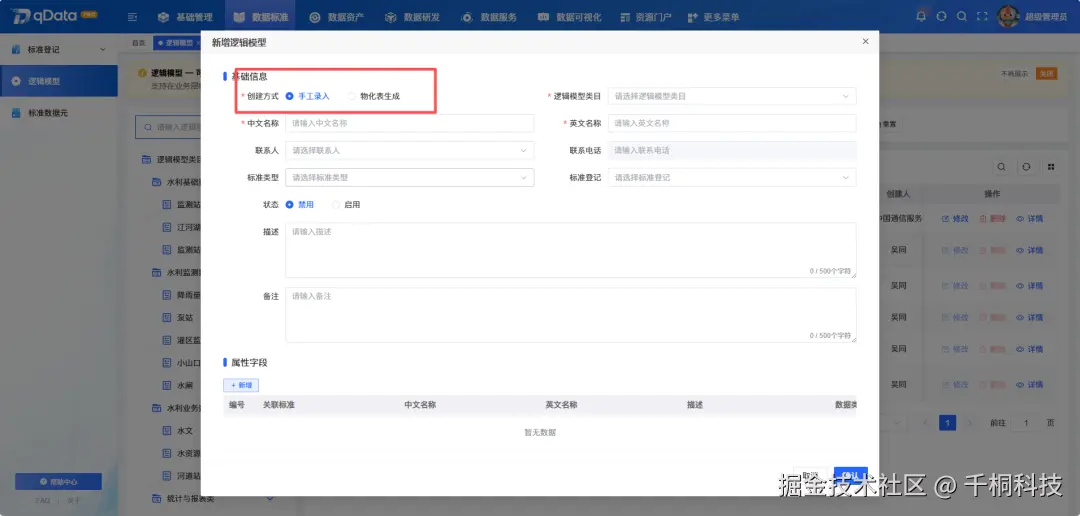The width and height of the screenshot is (1080, 516).
Task: Click the page jump number input
Action: coord(1026,422)
